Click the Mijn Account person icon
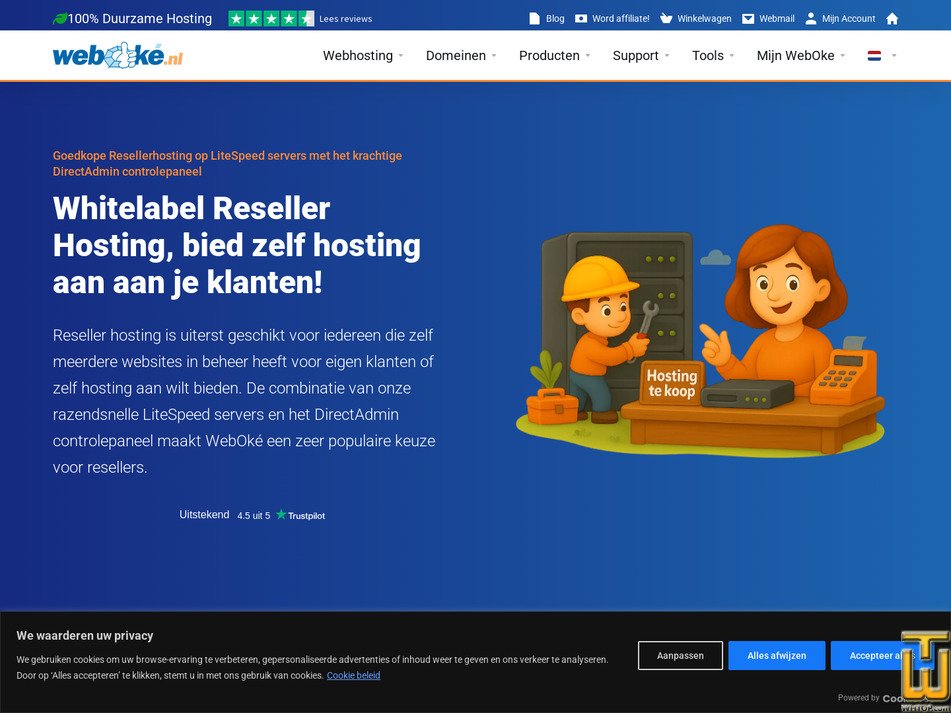Image resolution: width=951 pixels, height=713 pixels. coord(811,19)
